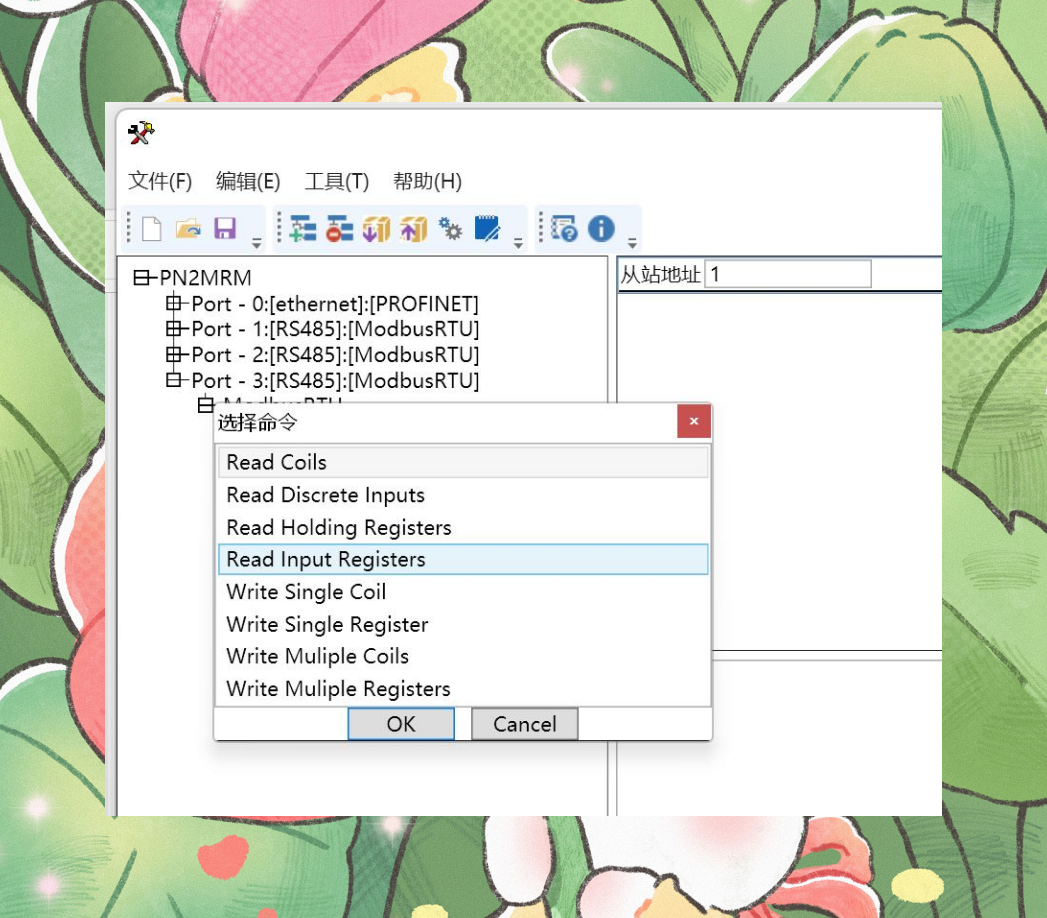Open the file toolbar overflow arrow
Viewport: 1047px width, 918px height.
[x=256, y=243]
